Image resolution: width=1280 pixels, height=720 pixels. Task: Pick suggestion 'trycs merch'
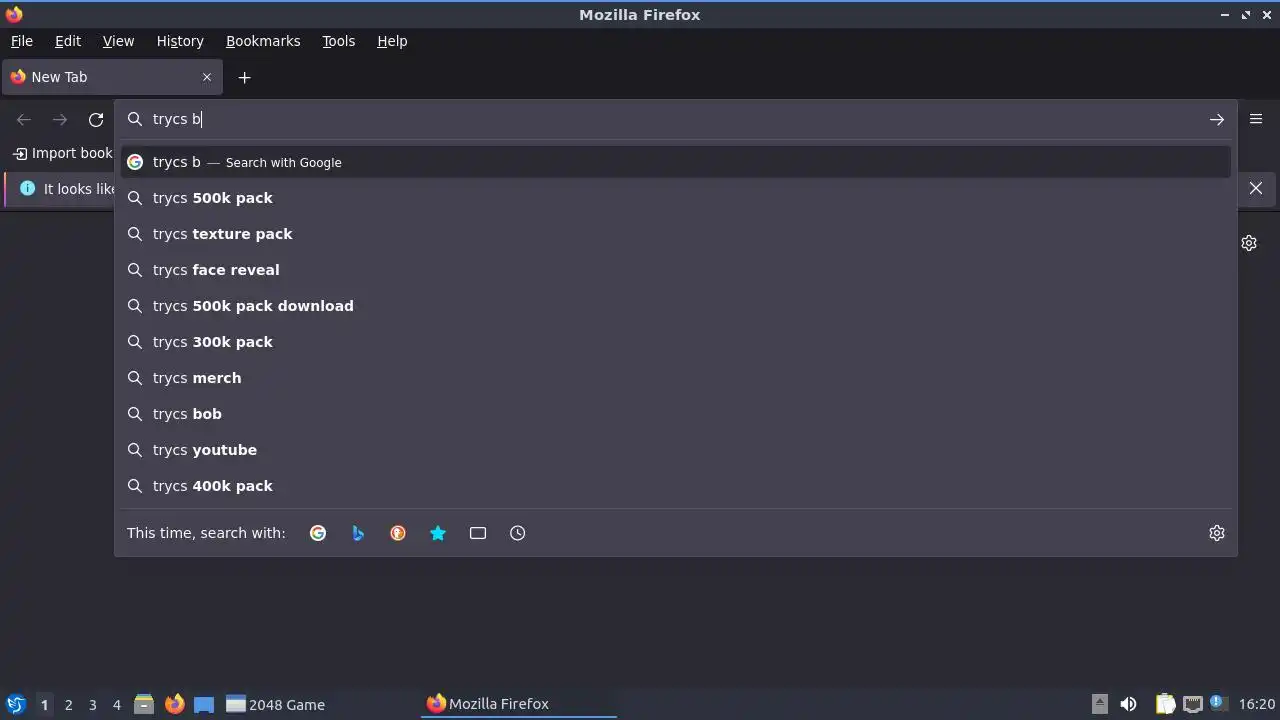click(x=675, y=378)
